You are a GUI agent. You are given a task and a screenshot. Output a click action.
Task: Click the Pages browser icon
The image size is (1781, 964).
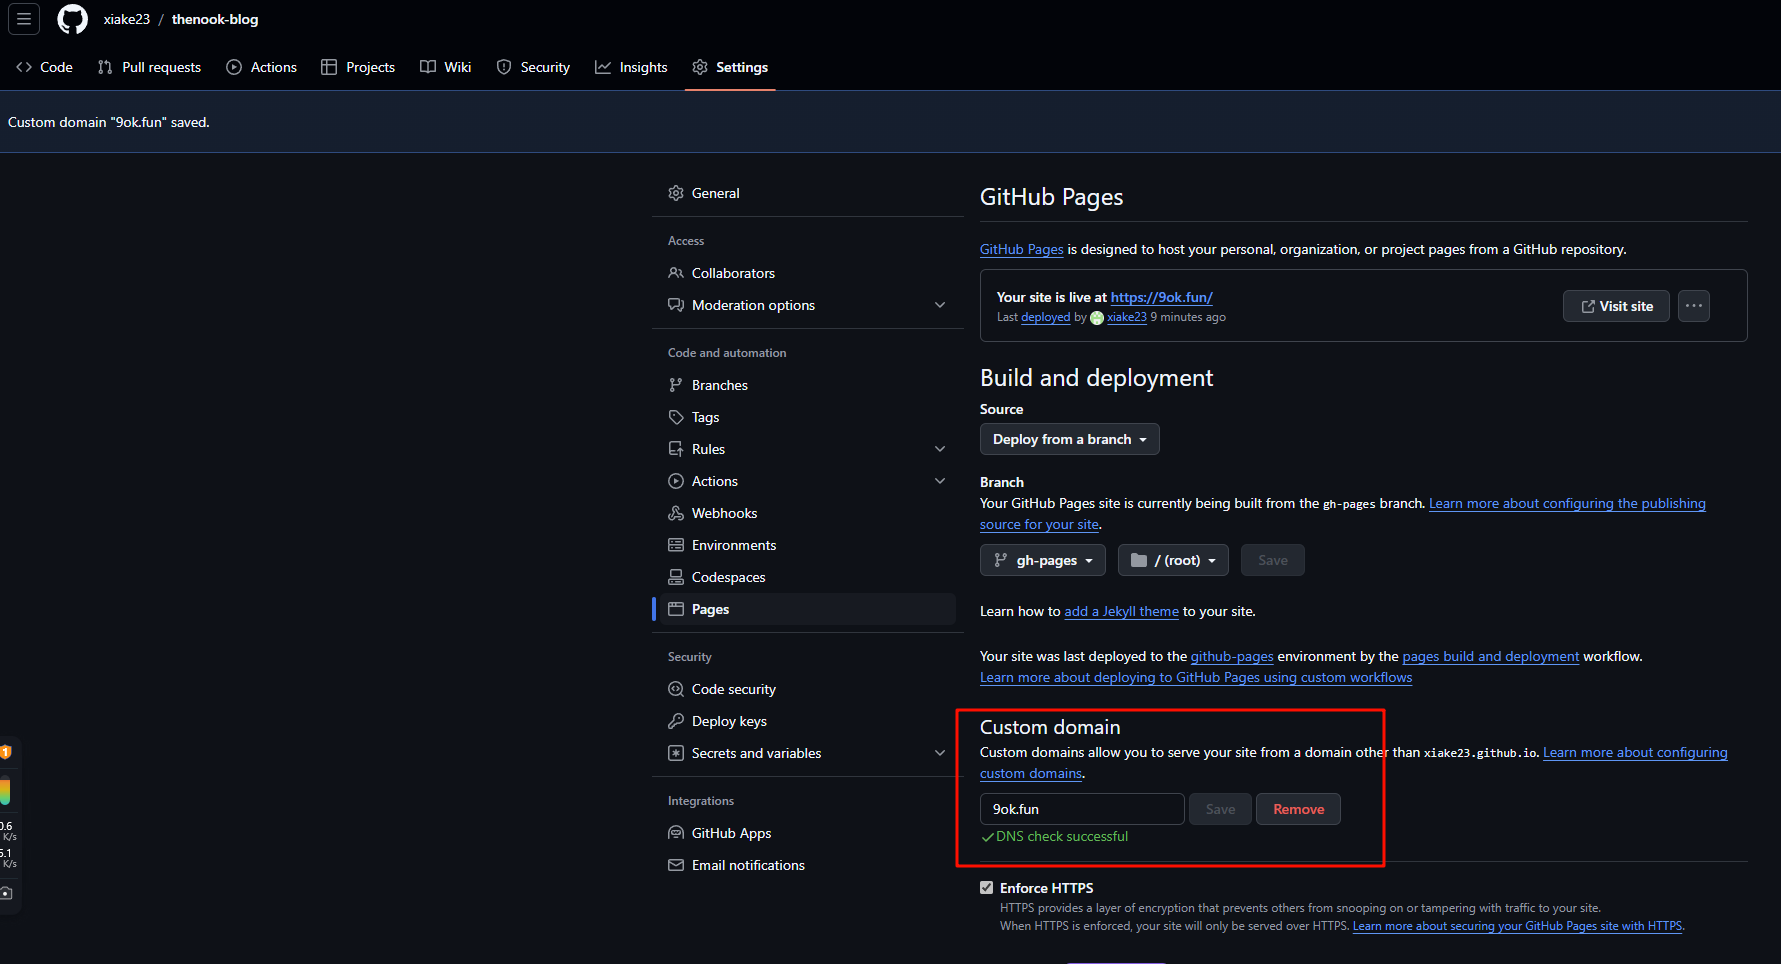676,609
